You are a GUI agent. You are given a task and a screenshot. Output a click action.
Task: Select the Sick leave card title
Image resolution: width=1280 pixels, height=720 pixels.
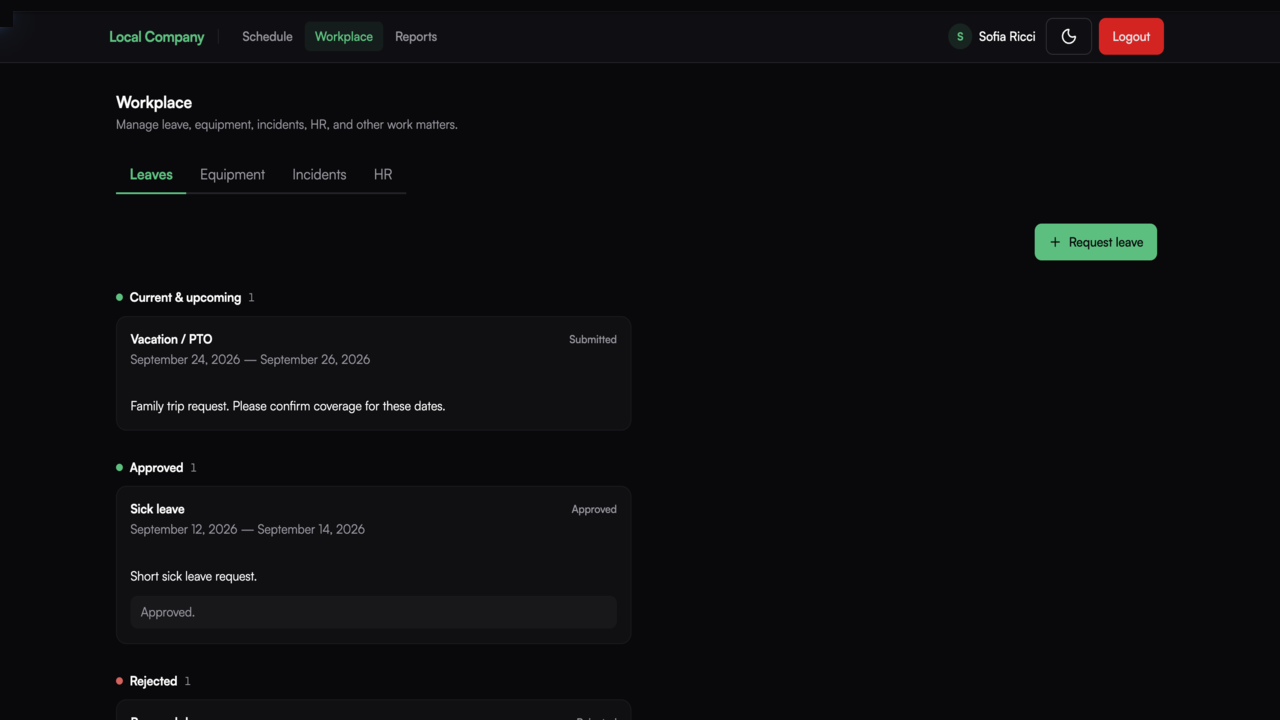pos(157,509)
